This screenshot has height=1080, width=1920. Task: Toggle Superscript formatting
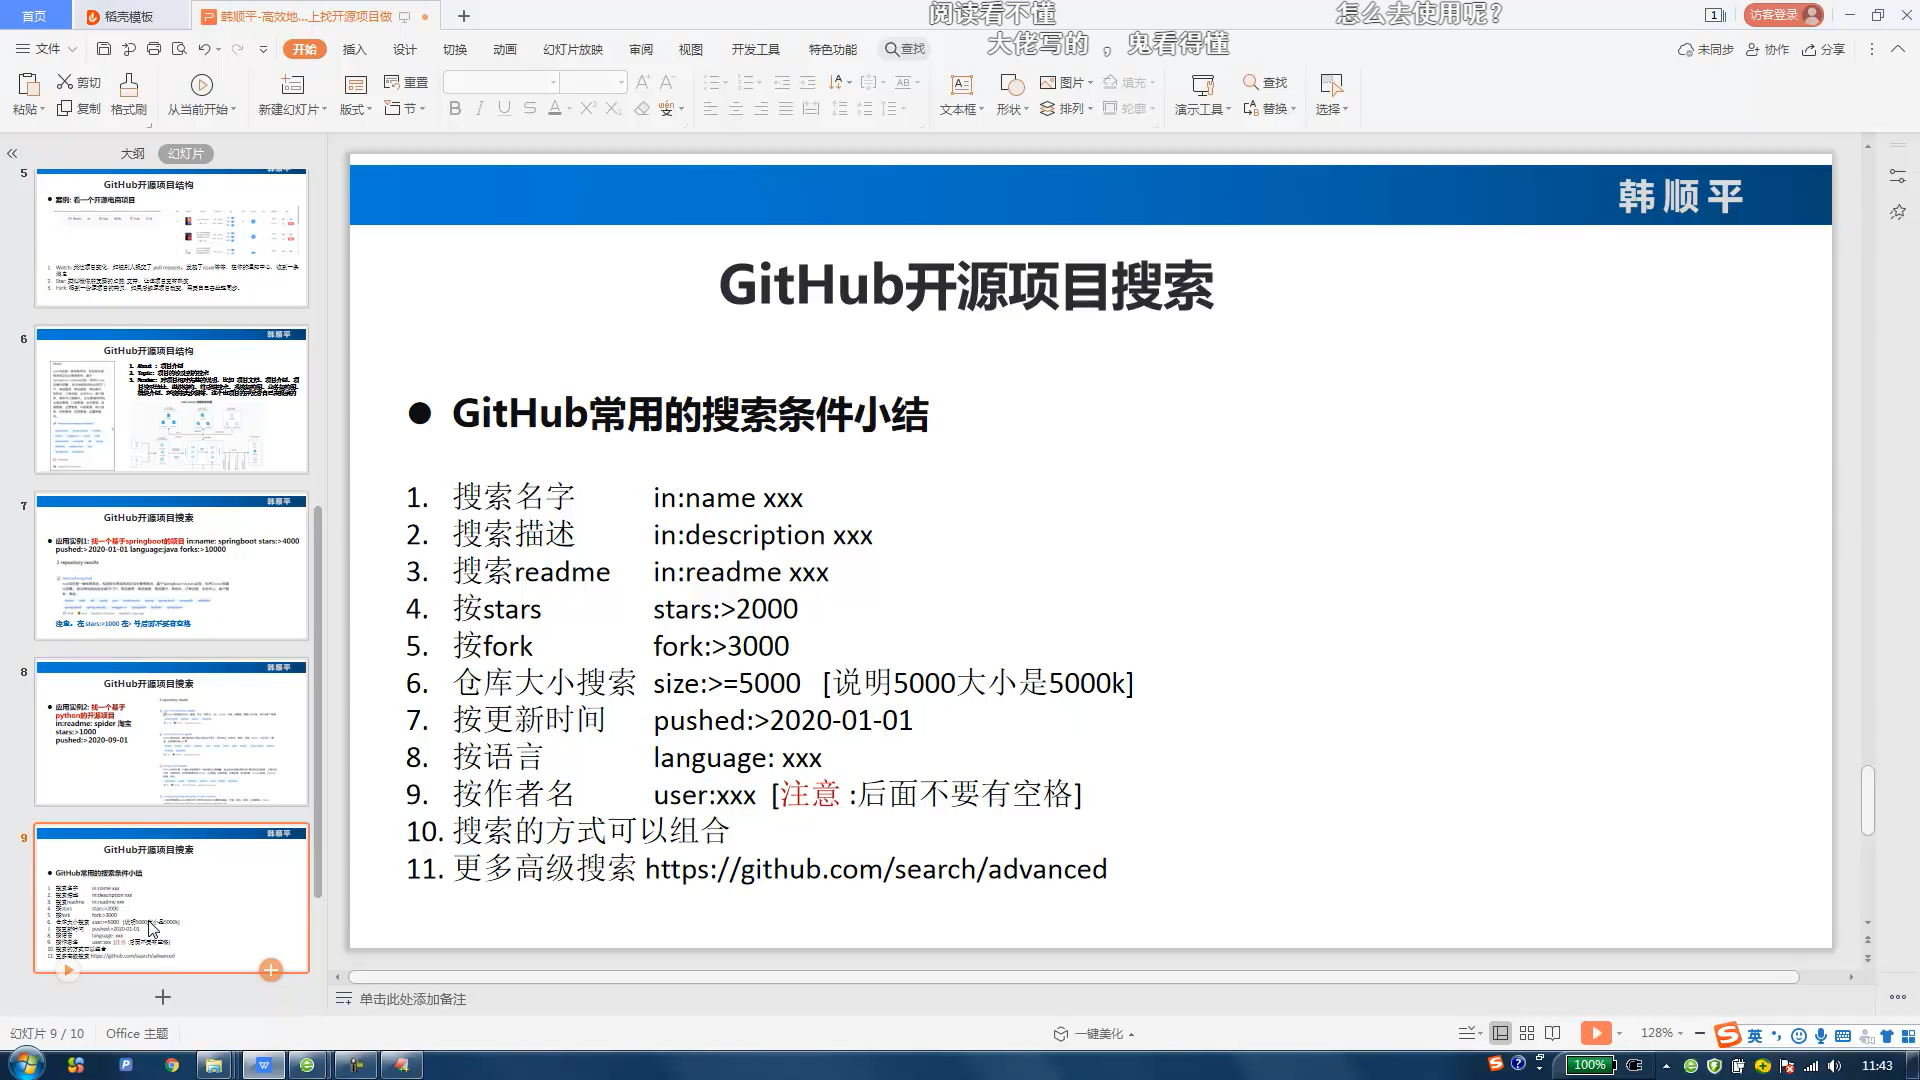coord(588,108)
